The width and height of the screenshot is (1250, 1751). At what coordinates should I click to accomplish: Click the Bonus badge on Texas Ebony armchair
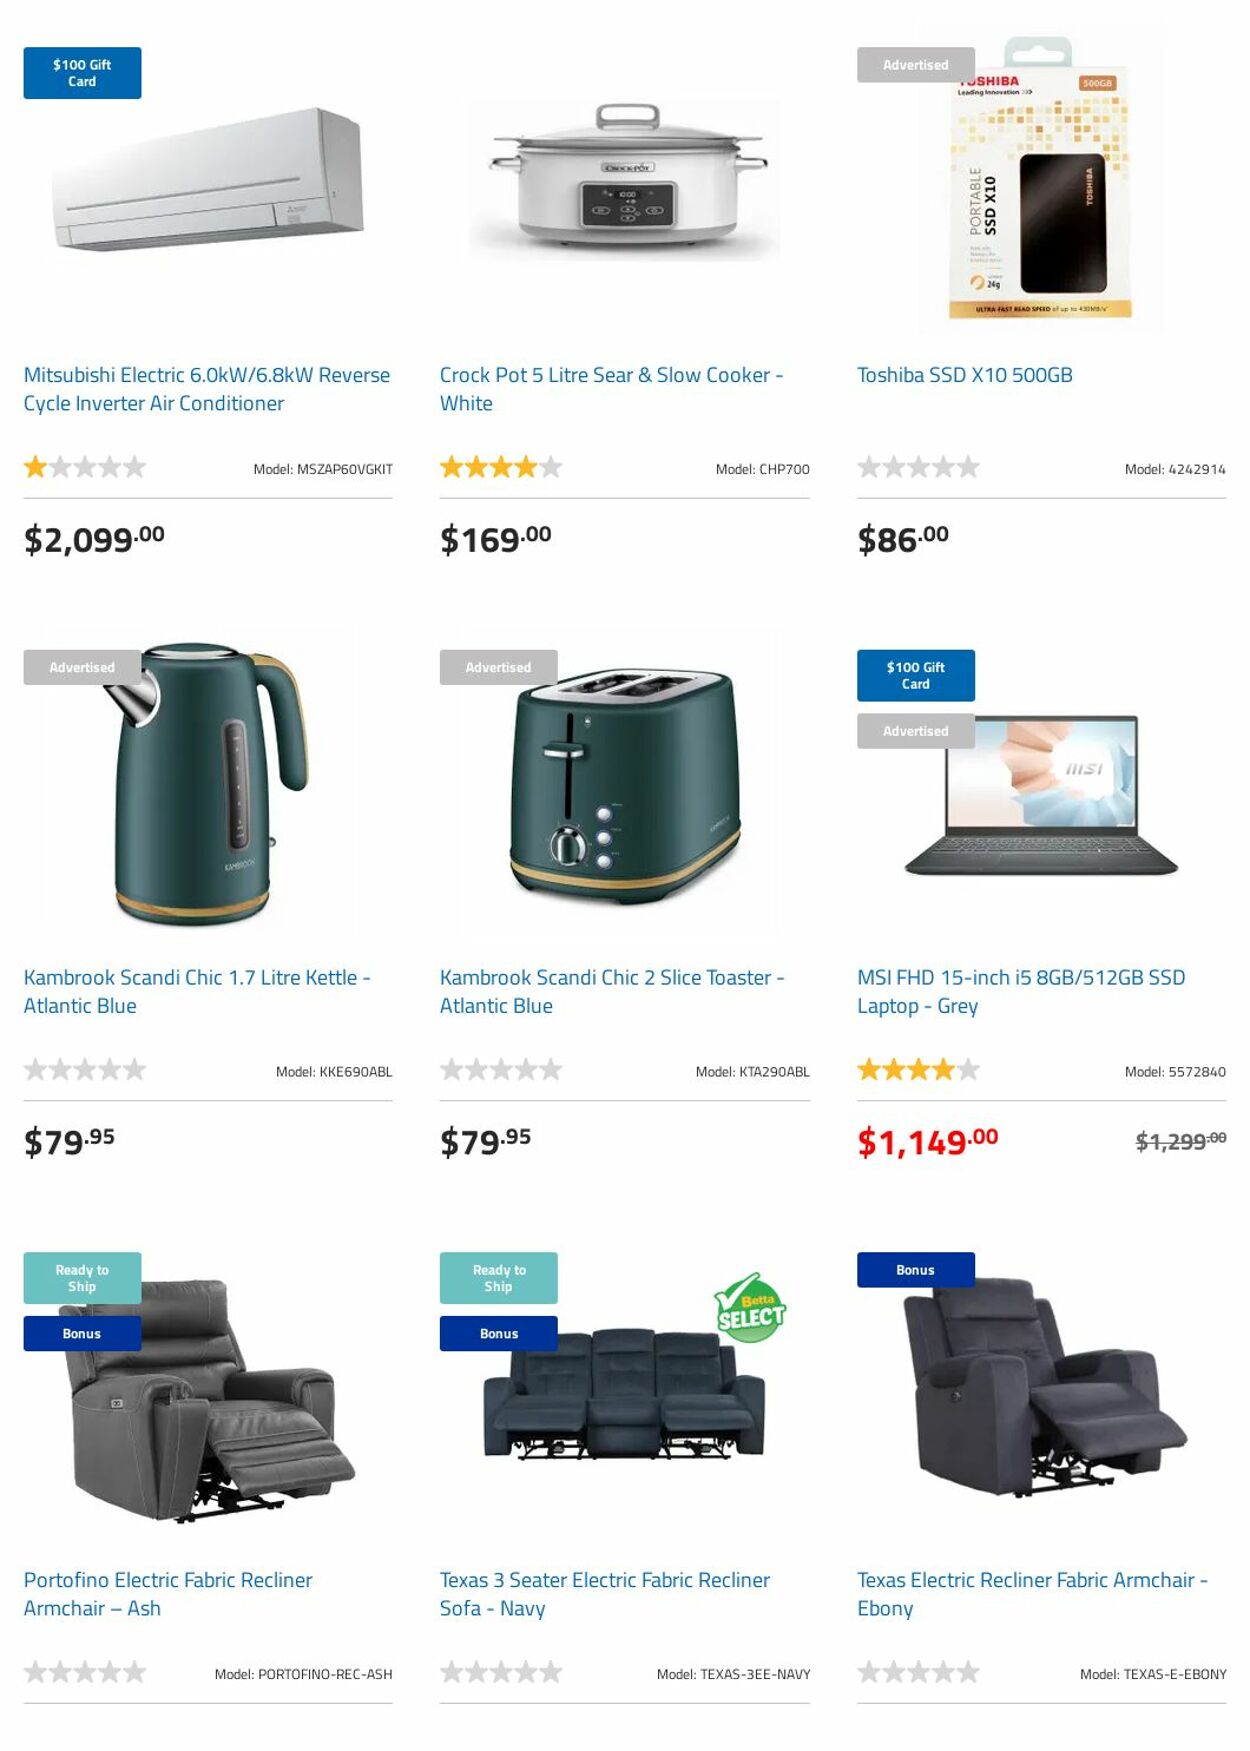915,1269
